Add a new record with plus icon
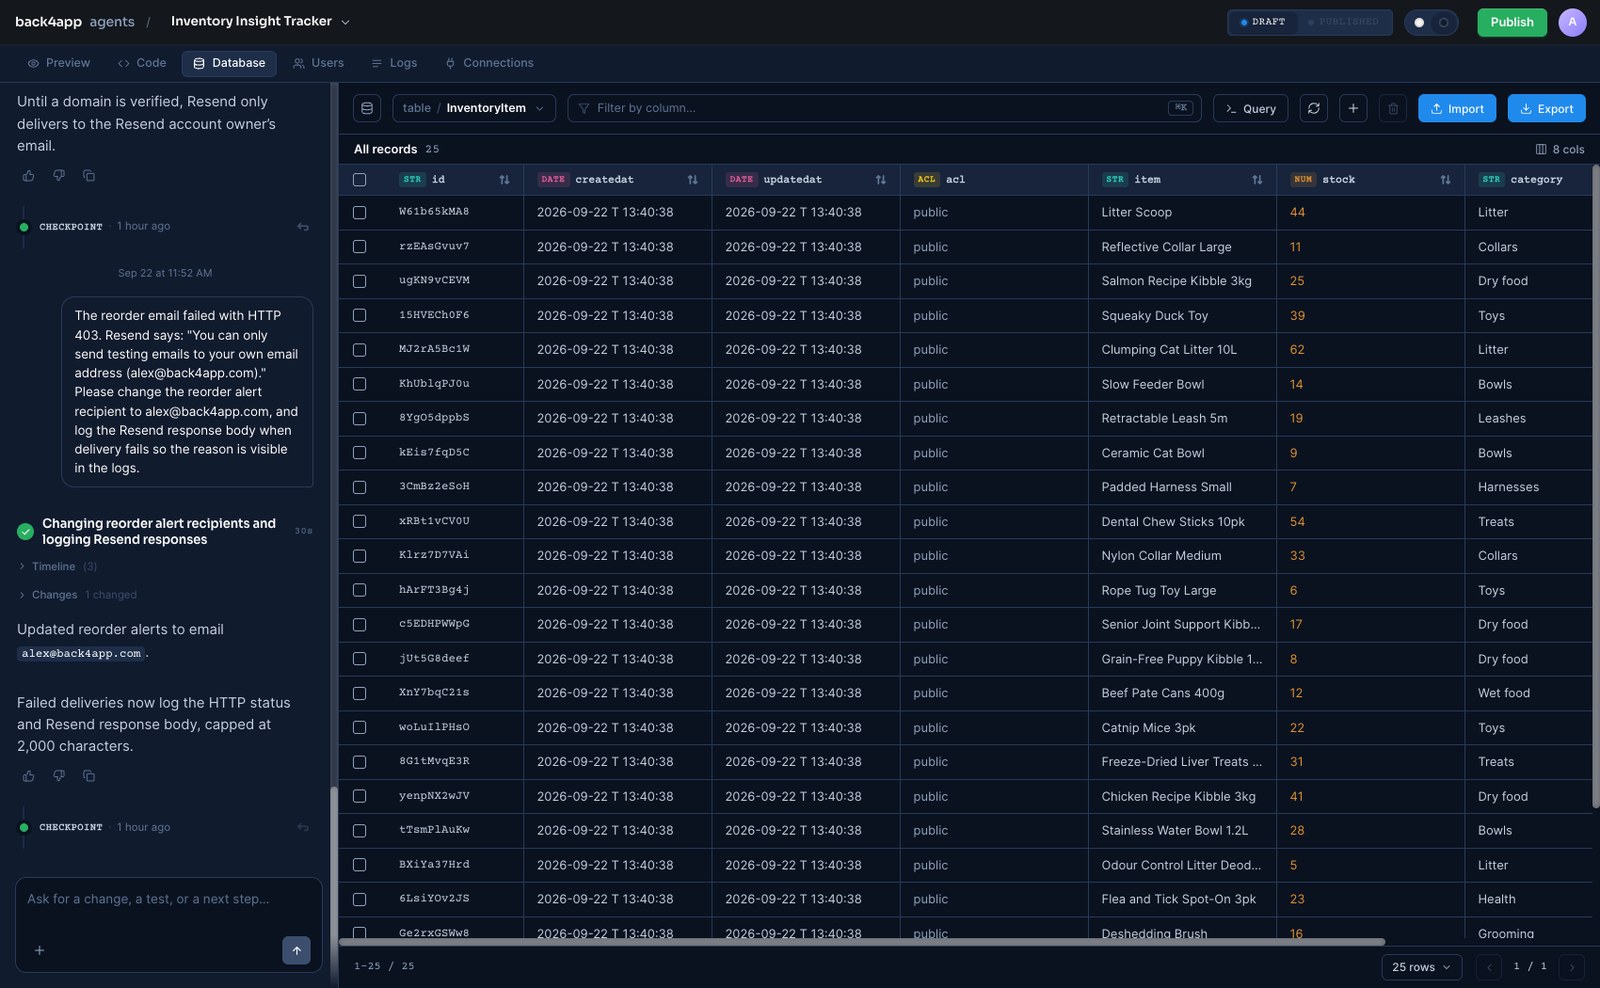This screenshot has height=988, width=1600. (x=1353, y=108)
